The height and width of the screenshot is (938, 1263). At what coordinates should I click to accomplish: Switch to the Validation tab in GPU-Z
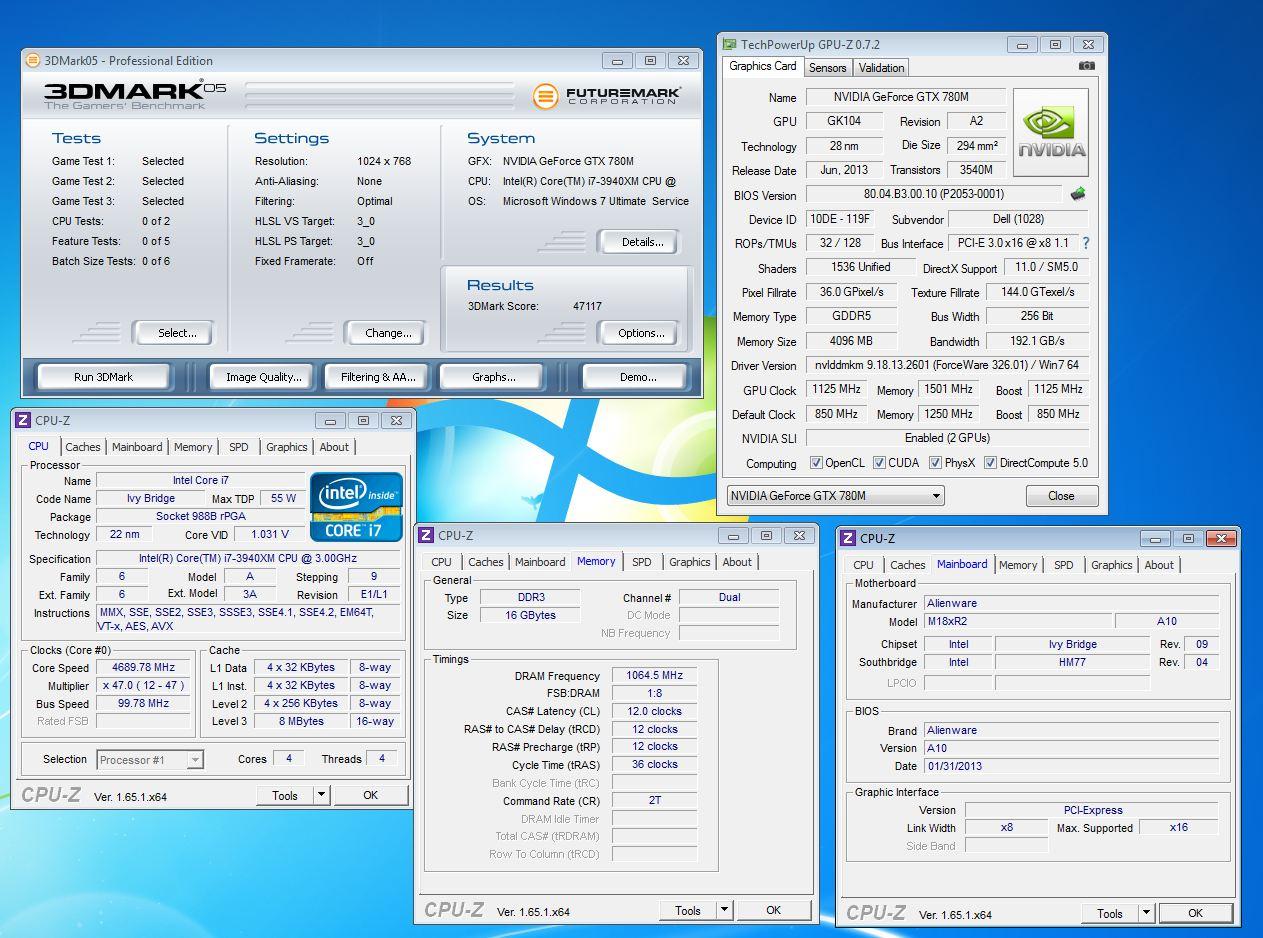pyautogui.click(x=881, y=68)
